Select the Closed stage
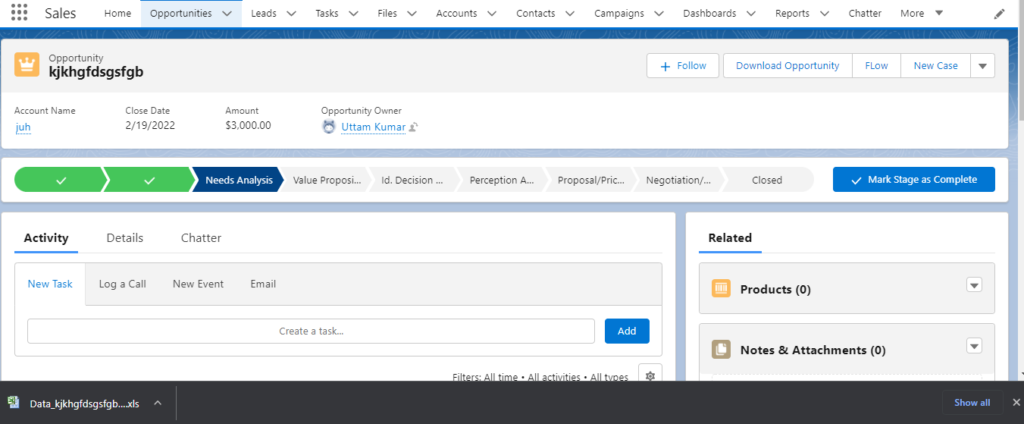This screenshot has width=1024, height=424. click(767, 180)
